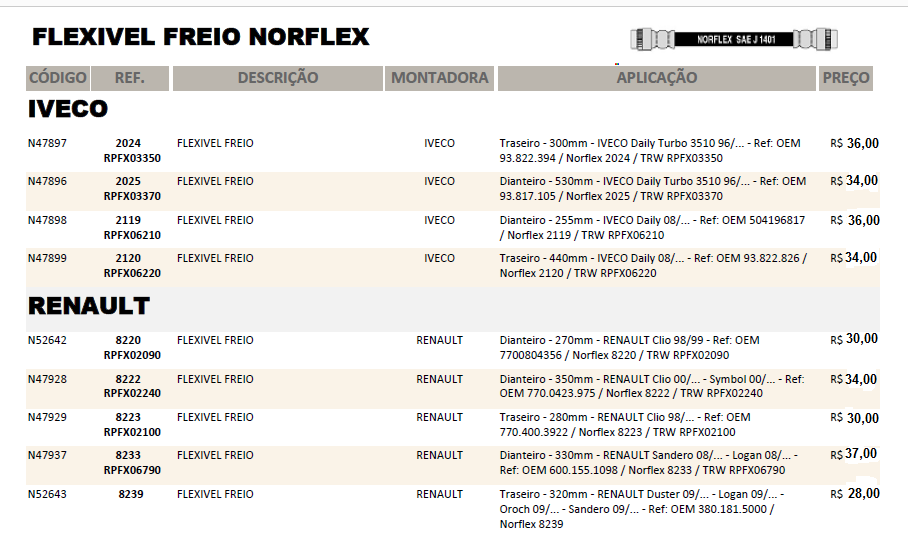Image resolution: width=908 pixels, height=547 pixels.
Task: Click product code N47897
Action: point(48,143)
